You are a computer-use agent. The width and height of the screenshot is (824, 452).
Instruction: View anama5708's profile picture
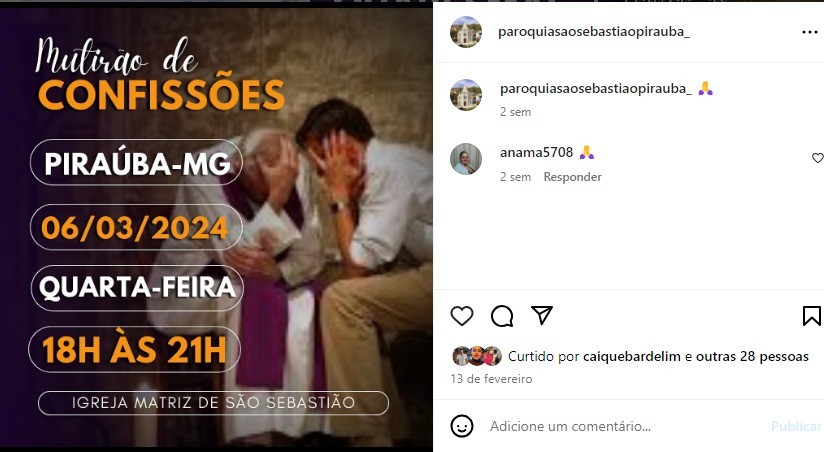pos(466,159)
